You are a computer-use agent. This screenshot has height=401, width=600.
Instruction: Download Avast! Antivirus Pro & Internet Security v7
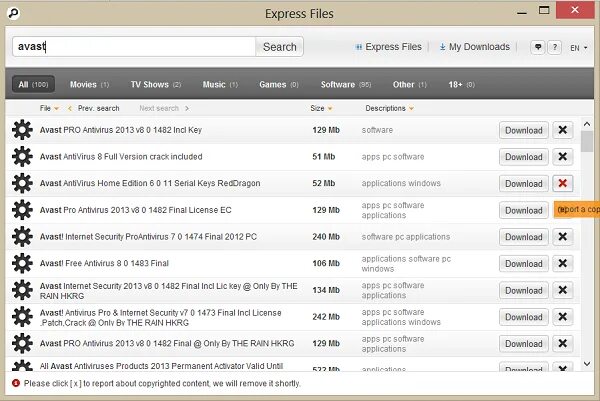pyautogui.click(x=523, y=317)
